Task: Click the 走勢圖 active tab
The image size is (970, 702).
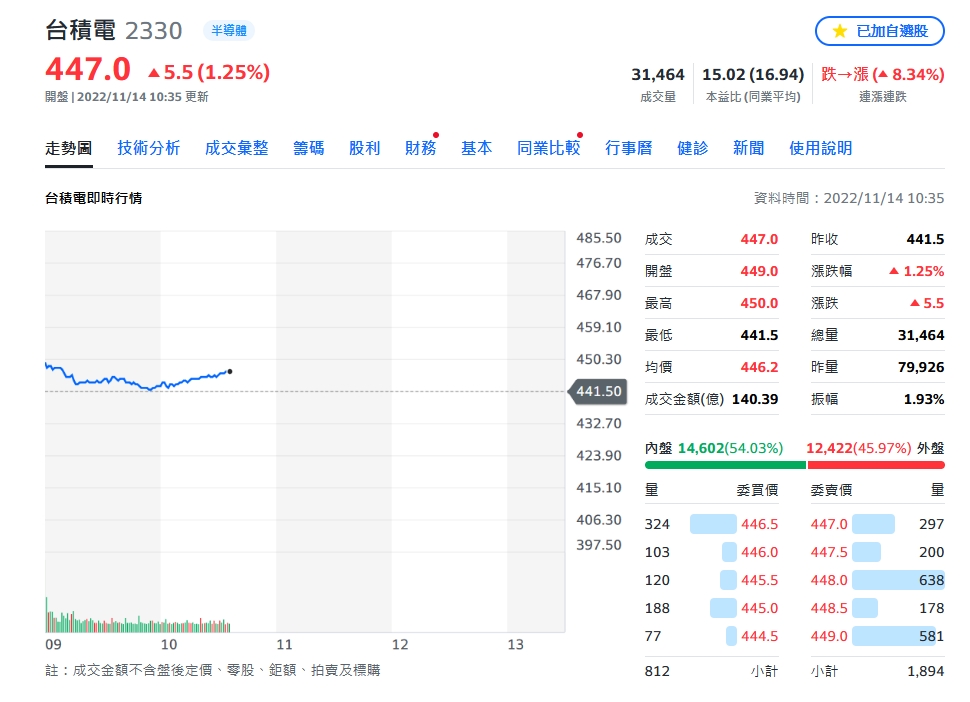Action: tap(69, 148)
